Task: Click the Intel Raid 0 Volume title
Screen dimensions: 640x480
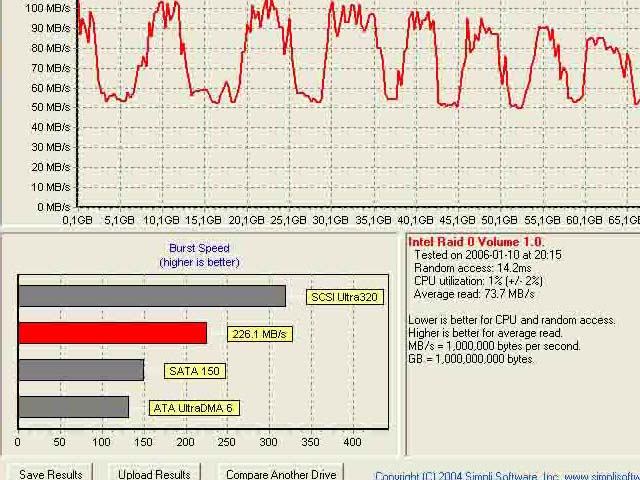Action: point(476,242)
